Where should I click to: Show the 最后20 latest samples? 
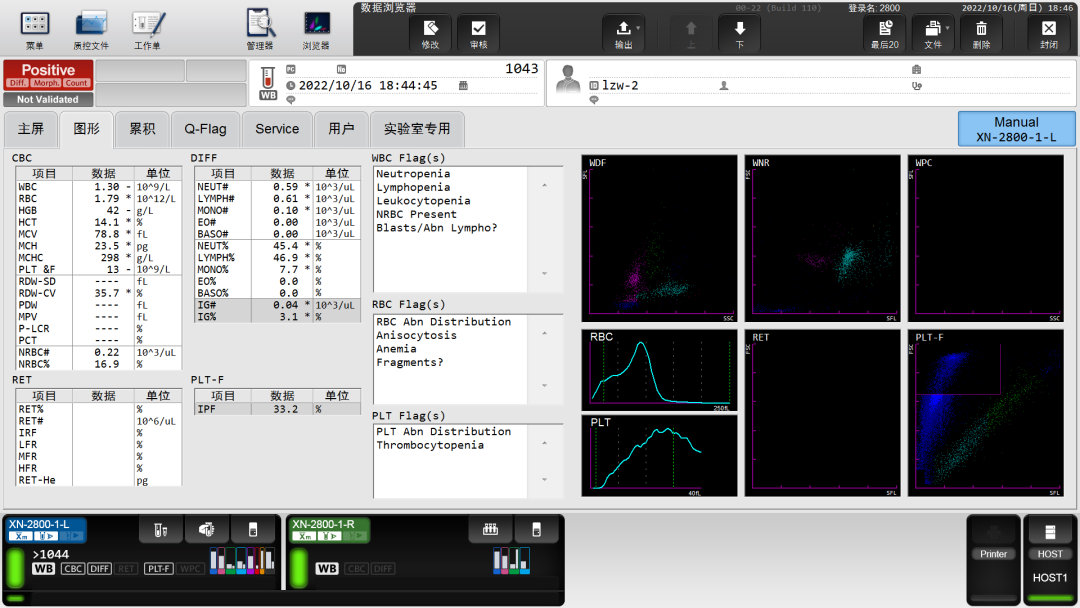click(x=885, y=33)
